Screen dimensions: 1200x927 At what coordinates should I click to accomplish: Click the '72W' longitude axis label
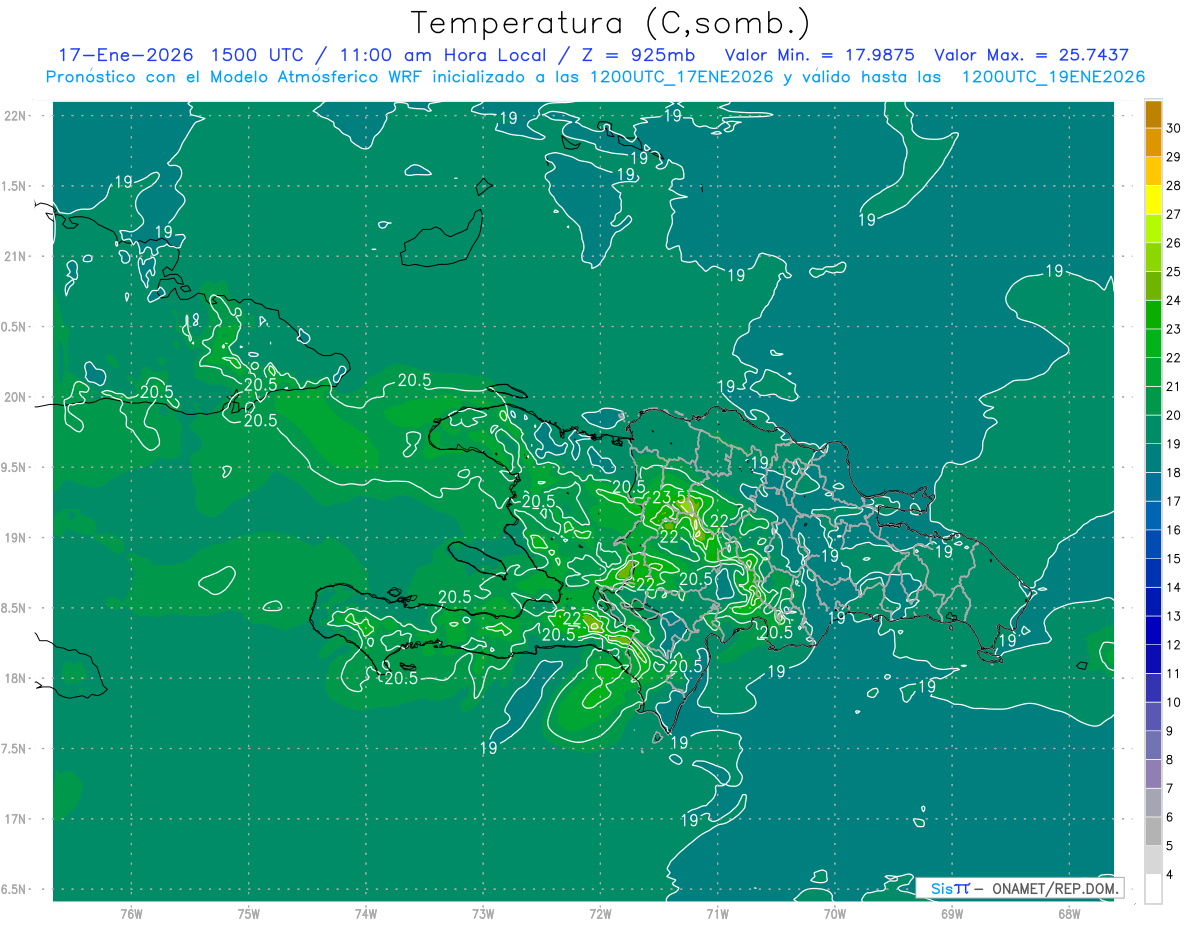click(x=600, y=913)
